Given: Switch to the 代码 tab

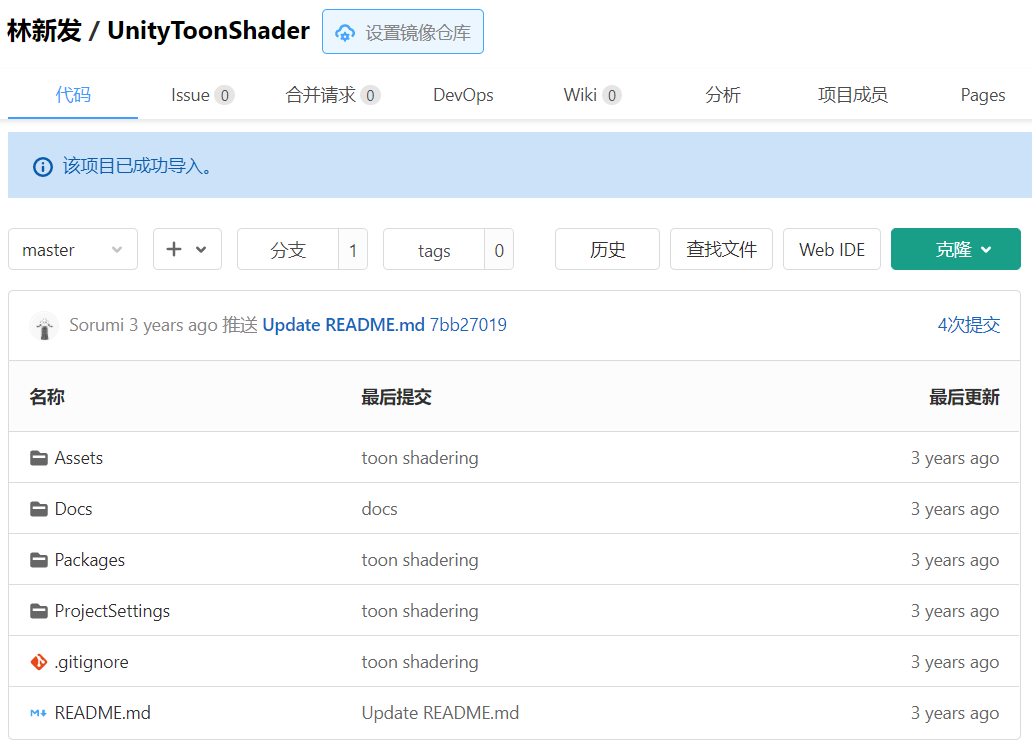Looking at the screenshot, I should coord(73,95).
